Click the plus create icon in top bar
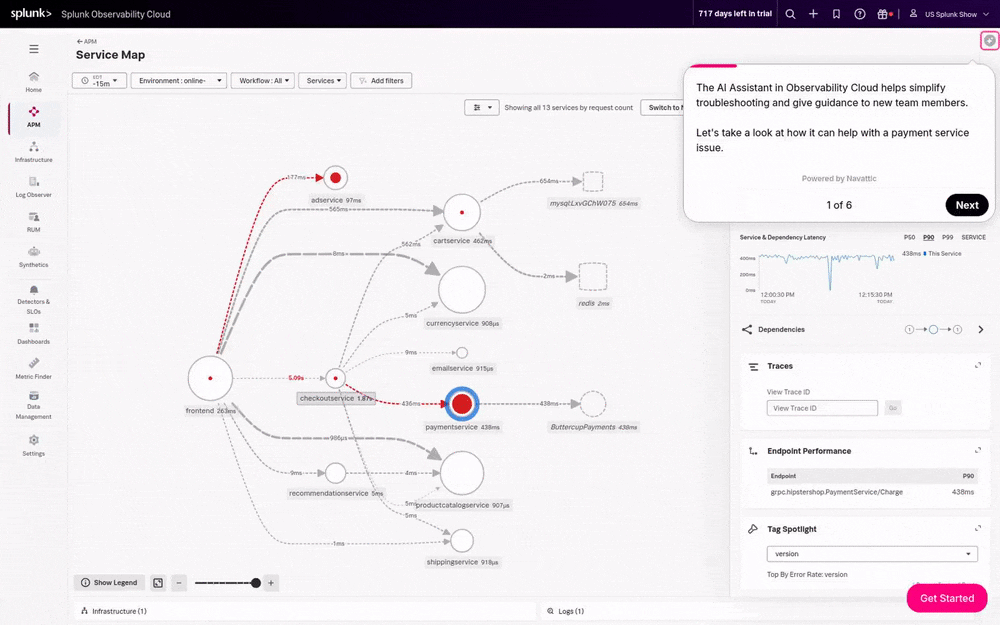Viewport: 1000px width, 625px height. 813,14
